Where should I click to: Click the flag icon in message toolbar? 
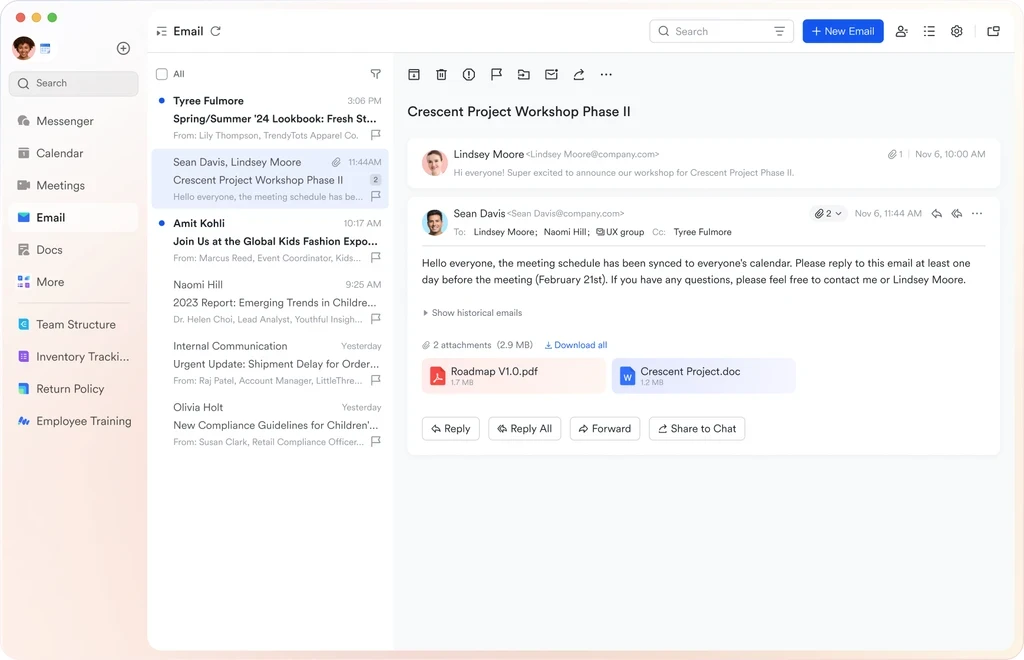[x=496, y=75]
